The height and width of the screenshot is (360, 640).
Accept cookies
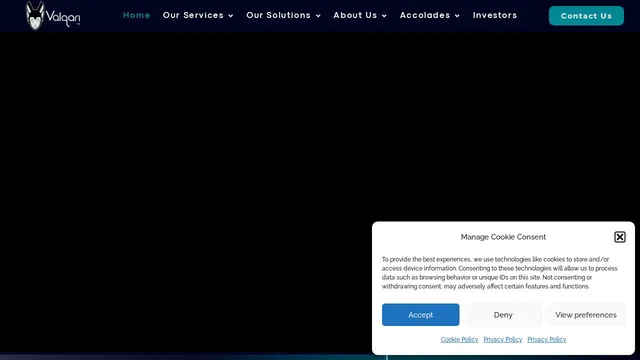(420, 315)
